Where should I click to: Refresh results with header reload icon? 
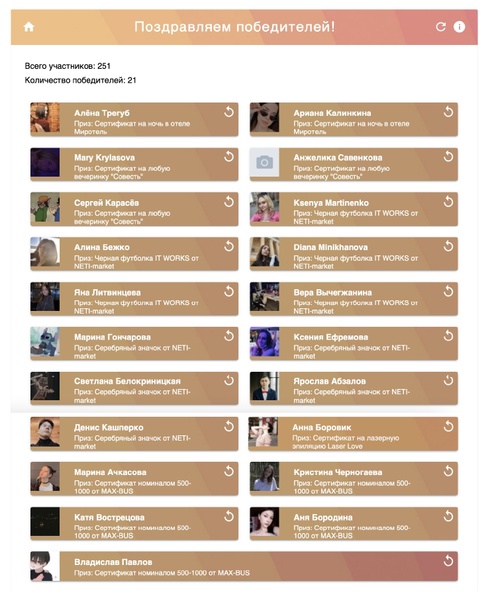[441, 27]
